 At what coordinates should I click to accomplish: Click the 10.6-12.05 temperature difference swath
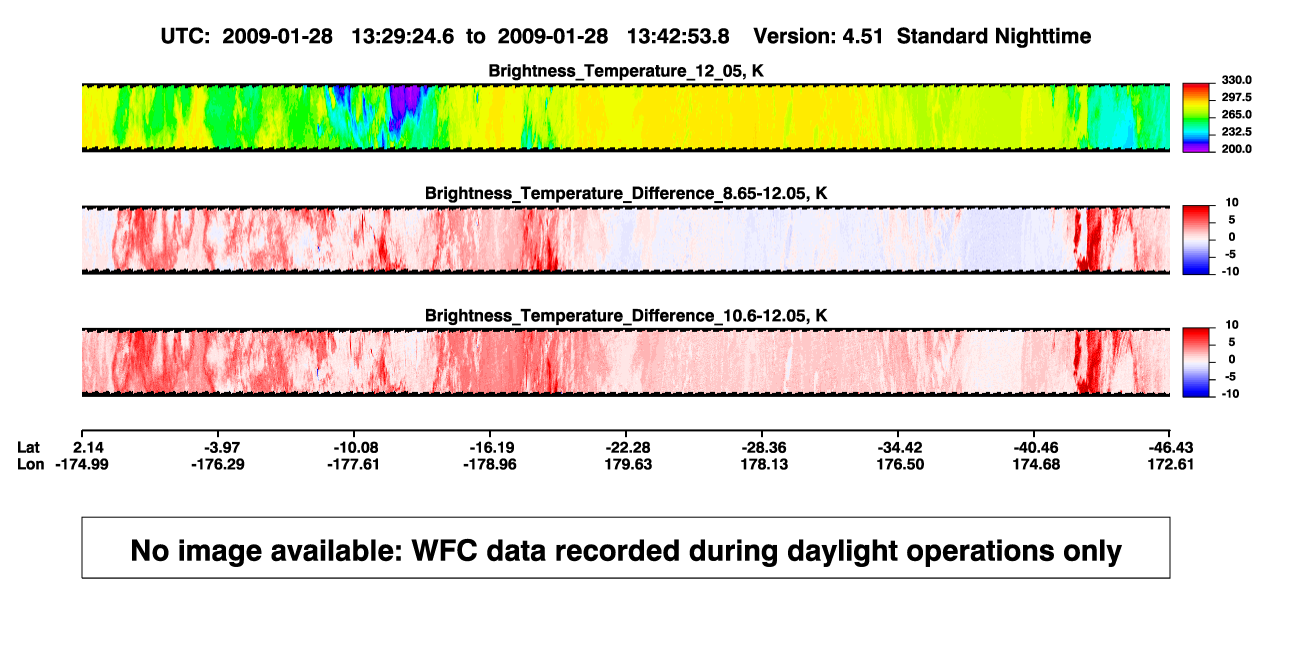pyautogui.click(x=626, y=362)
